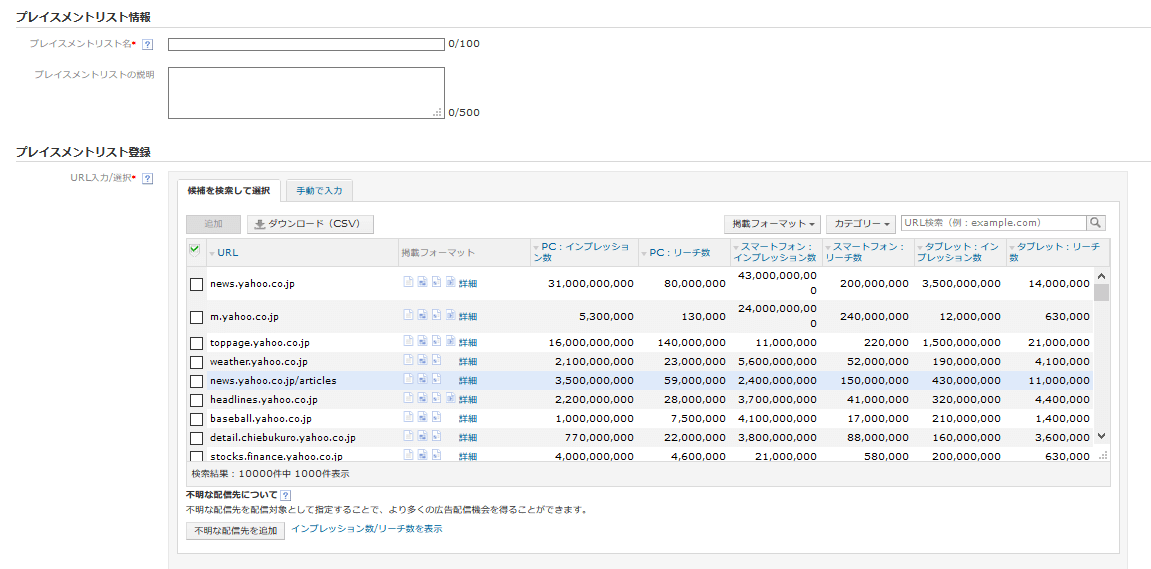The image size is (1151, 569).
Task: Open 詳細 link for baseball.yahoo.co.jp
Action: pyautogui.click(x=468, y=419)
